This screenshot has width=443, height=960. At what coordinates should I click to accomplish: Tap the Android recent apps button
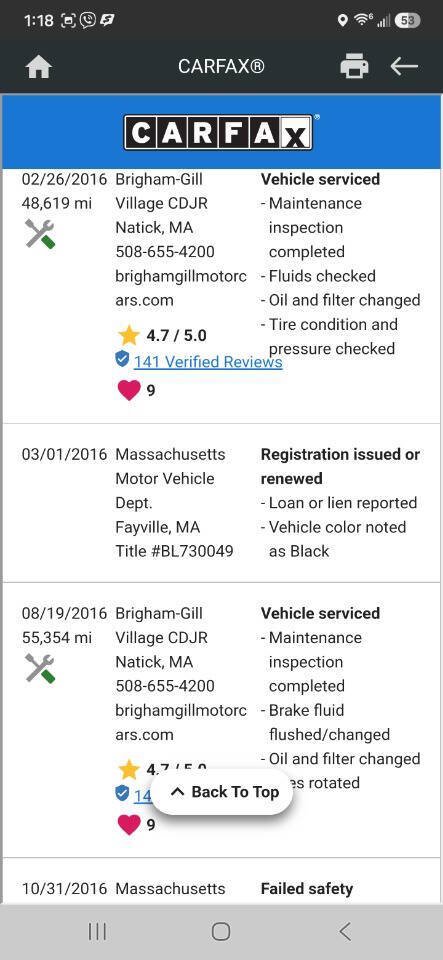coord(97,932)
